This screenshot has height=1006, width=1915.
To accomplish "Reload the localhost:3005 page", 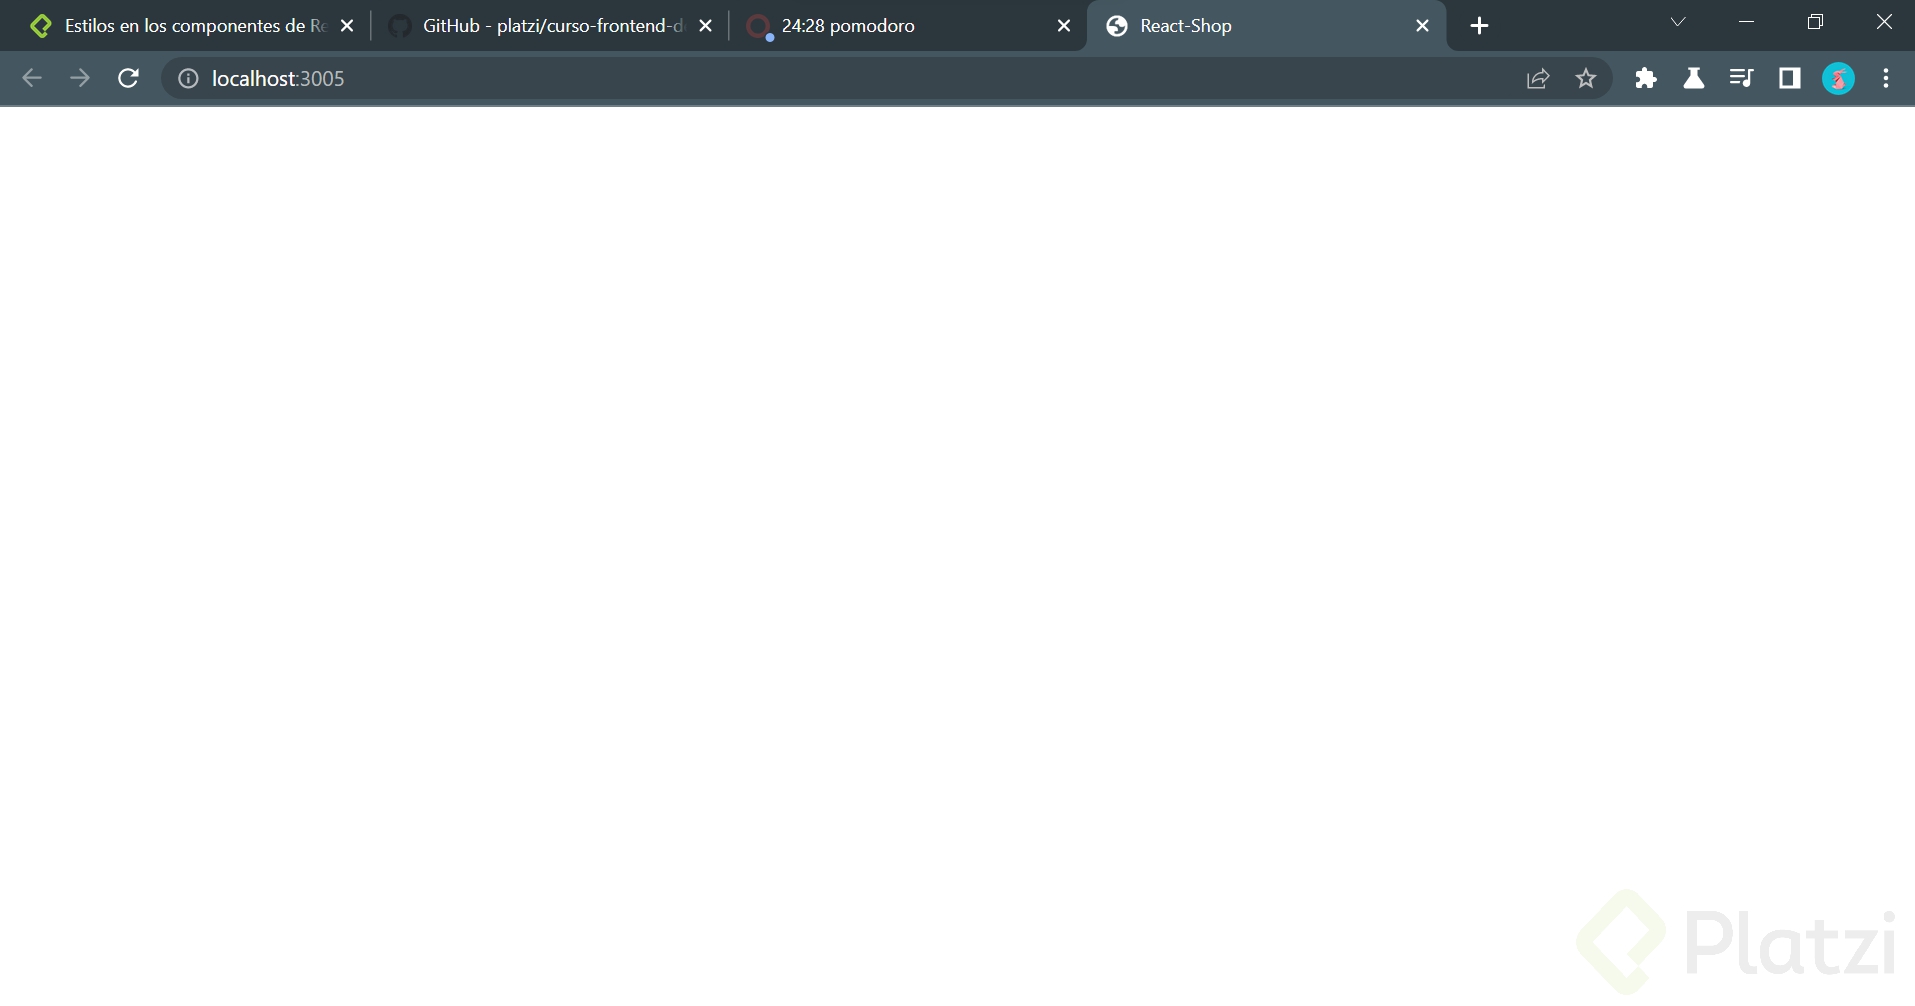I will (x=128, y=78).
